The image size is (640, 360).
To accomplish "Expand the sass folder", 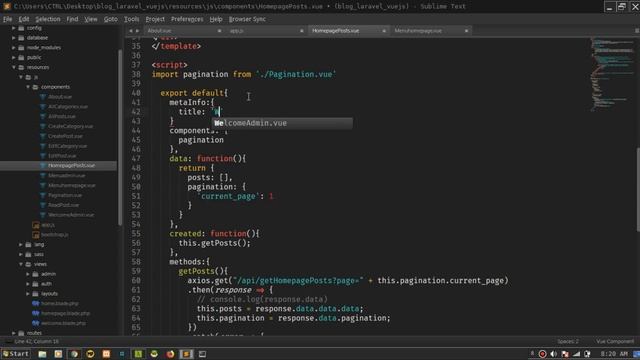I will [21, 254].
